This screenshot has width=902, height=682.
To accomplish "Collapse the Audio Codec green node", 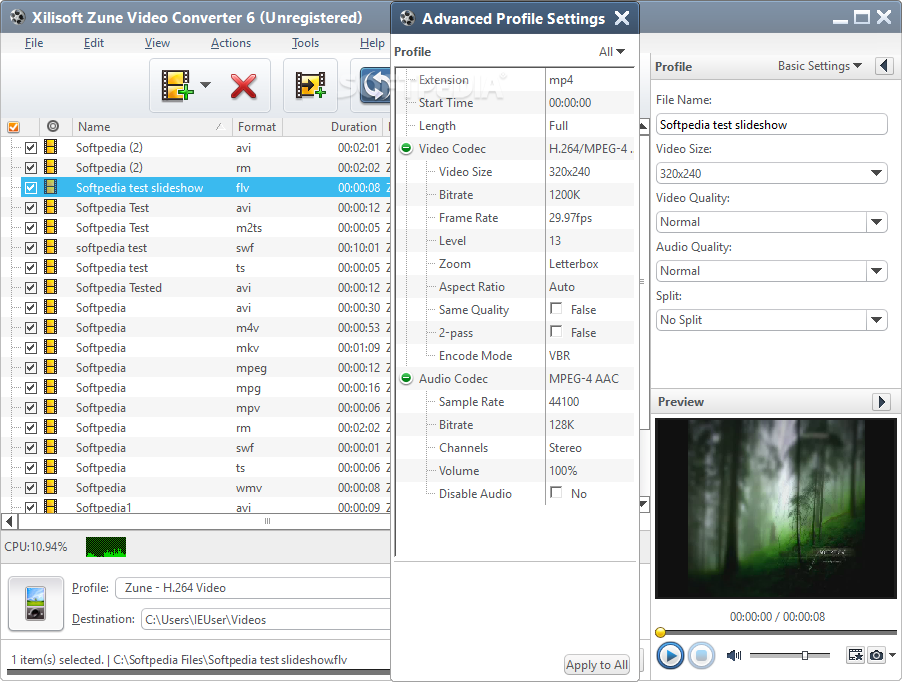I will pos(406,378).
